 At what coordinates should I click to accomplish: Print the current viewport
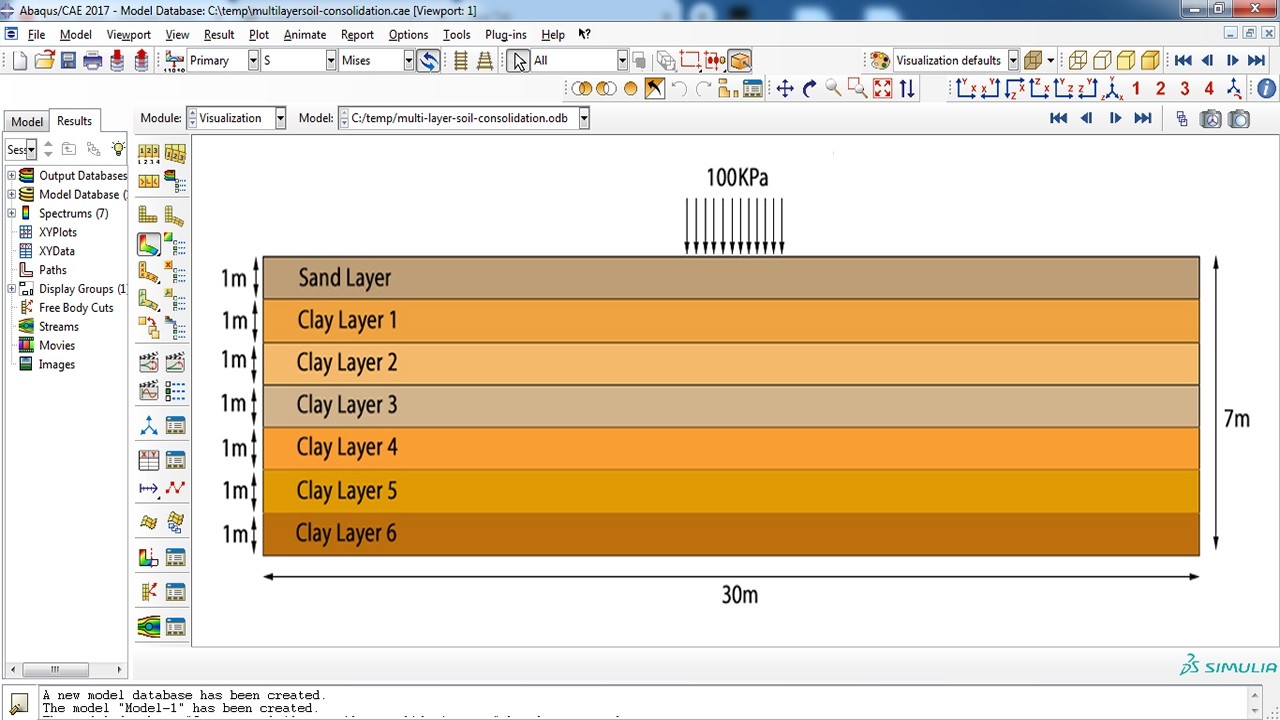pos(93,60)
